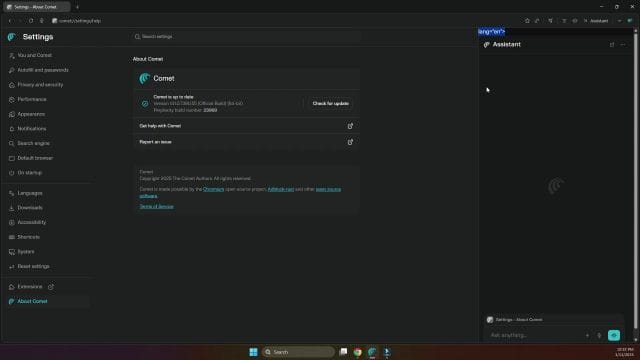
Task: Open the You and Comet settings section
Action: pos(35,55)
